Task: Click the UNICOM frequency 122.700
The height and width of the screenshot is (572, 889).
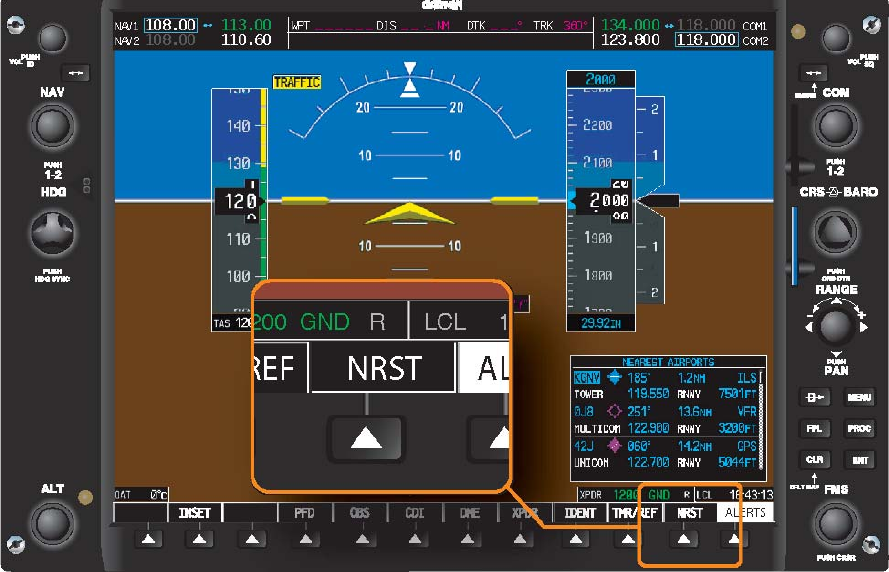Action: (x=648, y=462)
